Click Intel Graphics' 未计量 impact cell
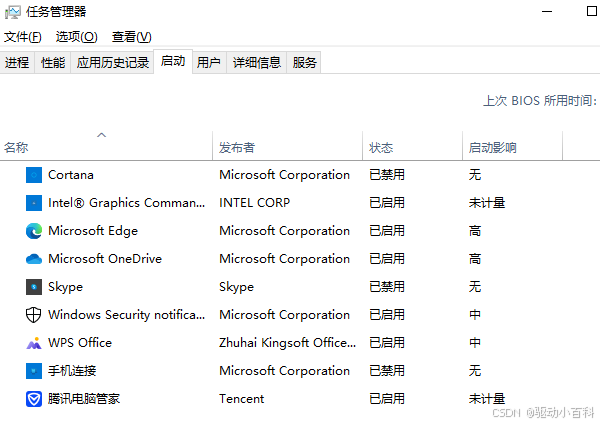Screen dimensions: 600x424 pyautogui.click(x=487, y=203)
